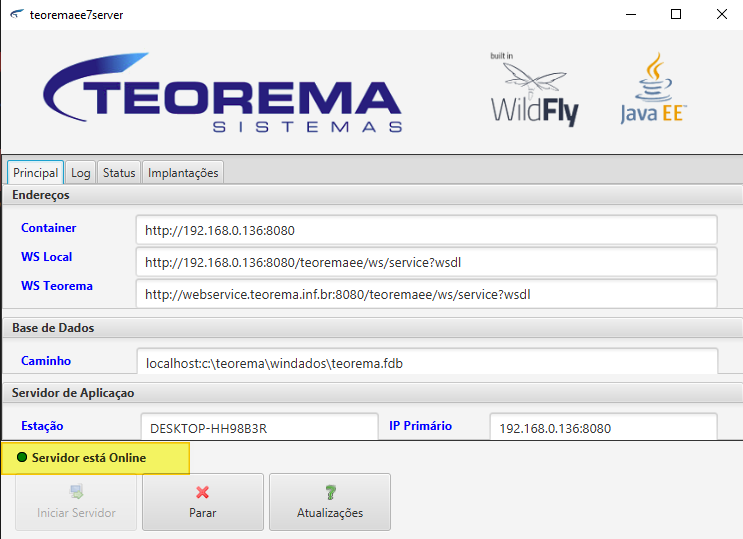The image size is (743, 539).
Task: Click the Container address field
Action: click(x=426, y=230)
